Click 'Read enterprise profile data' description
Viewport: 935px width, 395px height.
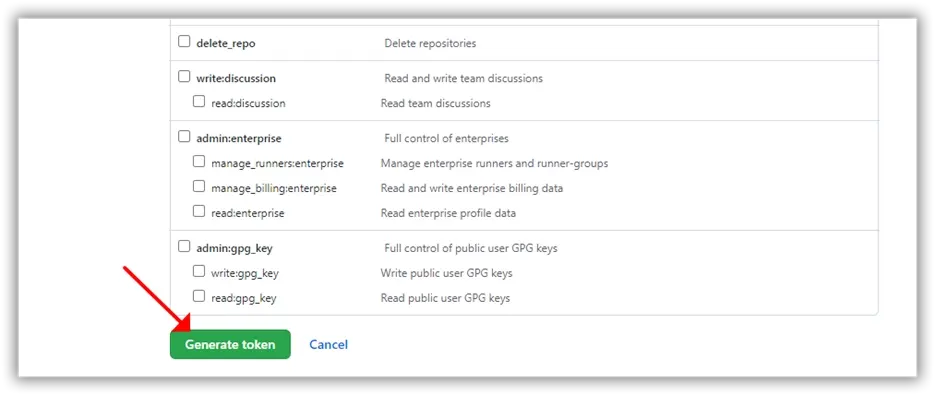tap(448, 213)
